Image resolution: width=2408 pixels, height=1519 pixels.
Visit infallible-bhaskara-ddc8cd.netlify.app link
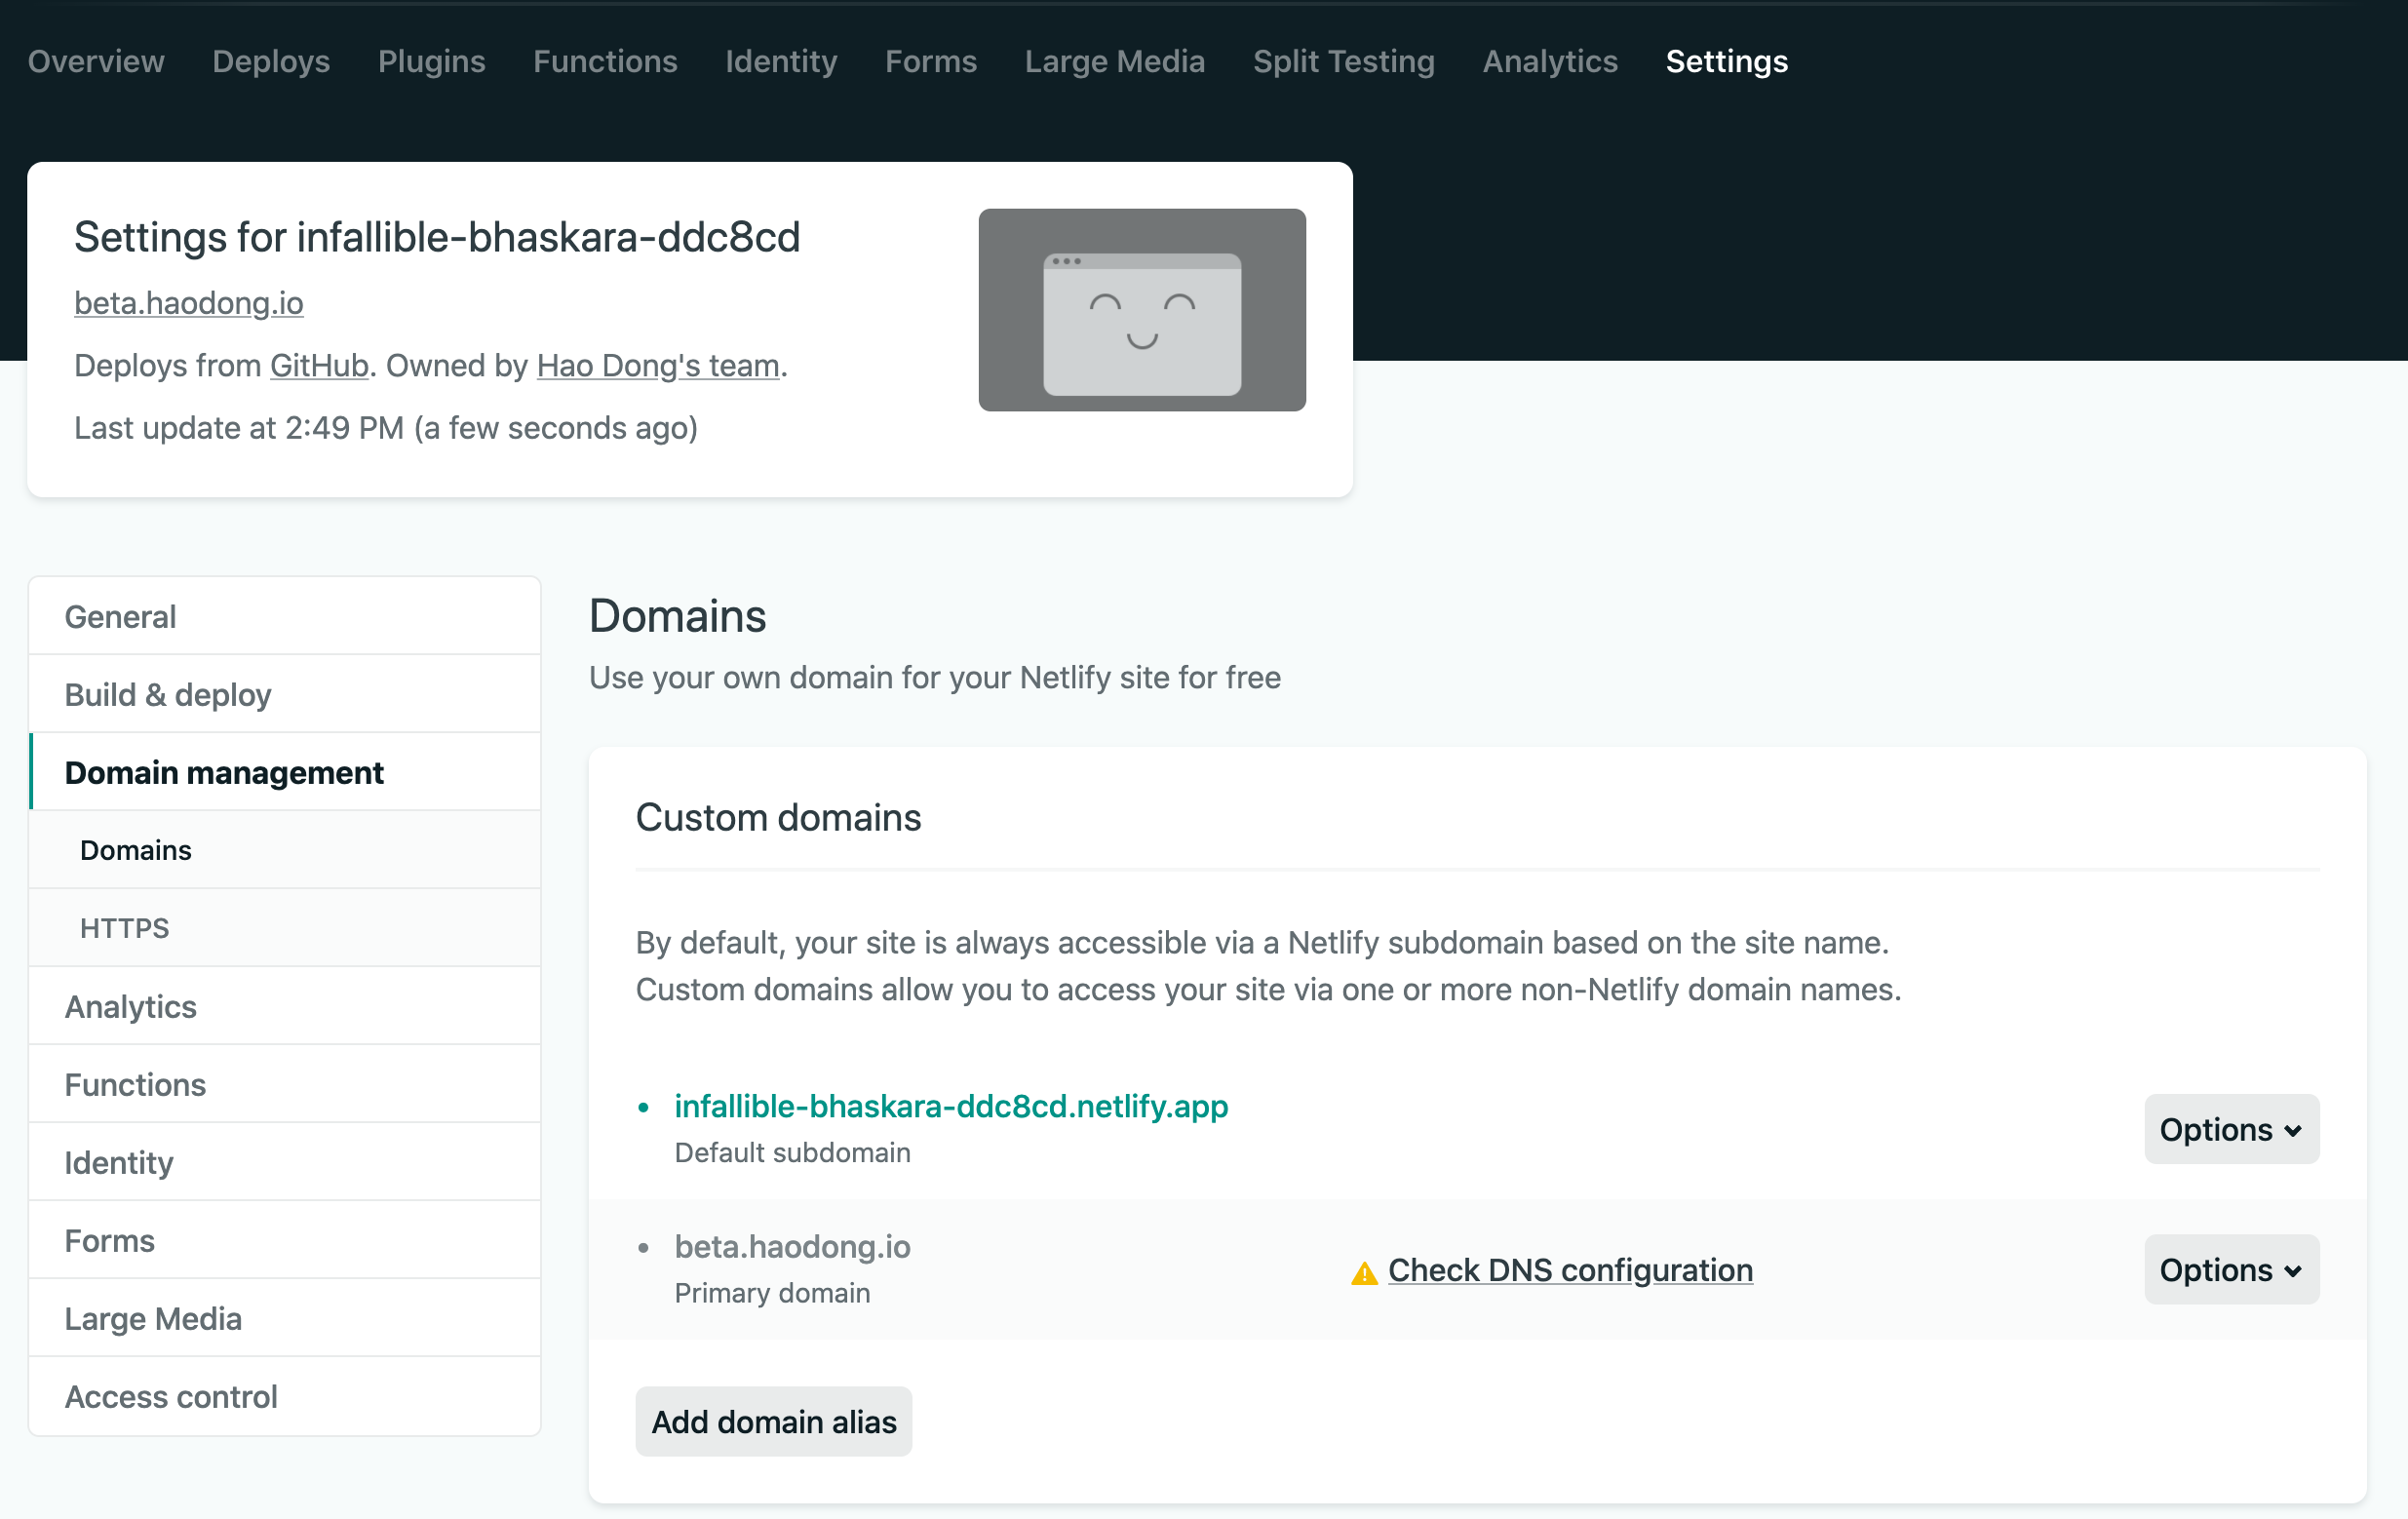coord(950,1106)
